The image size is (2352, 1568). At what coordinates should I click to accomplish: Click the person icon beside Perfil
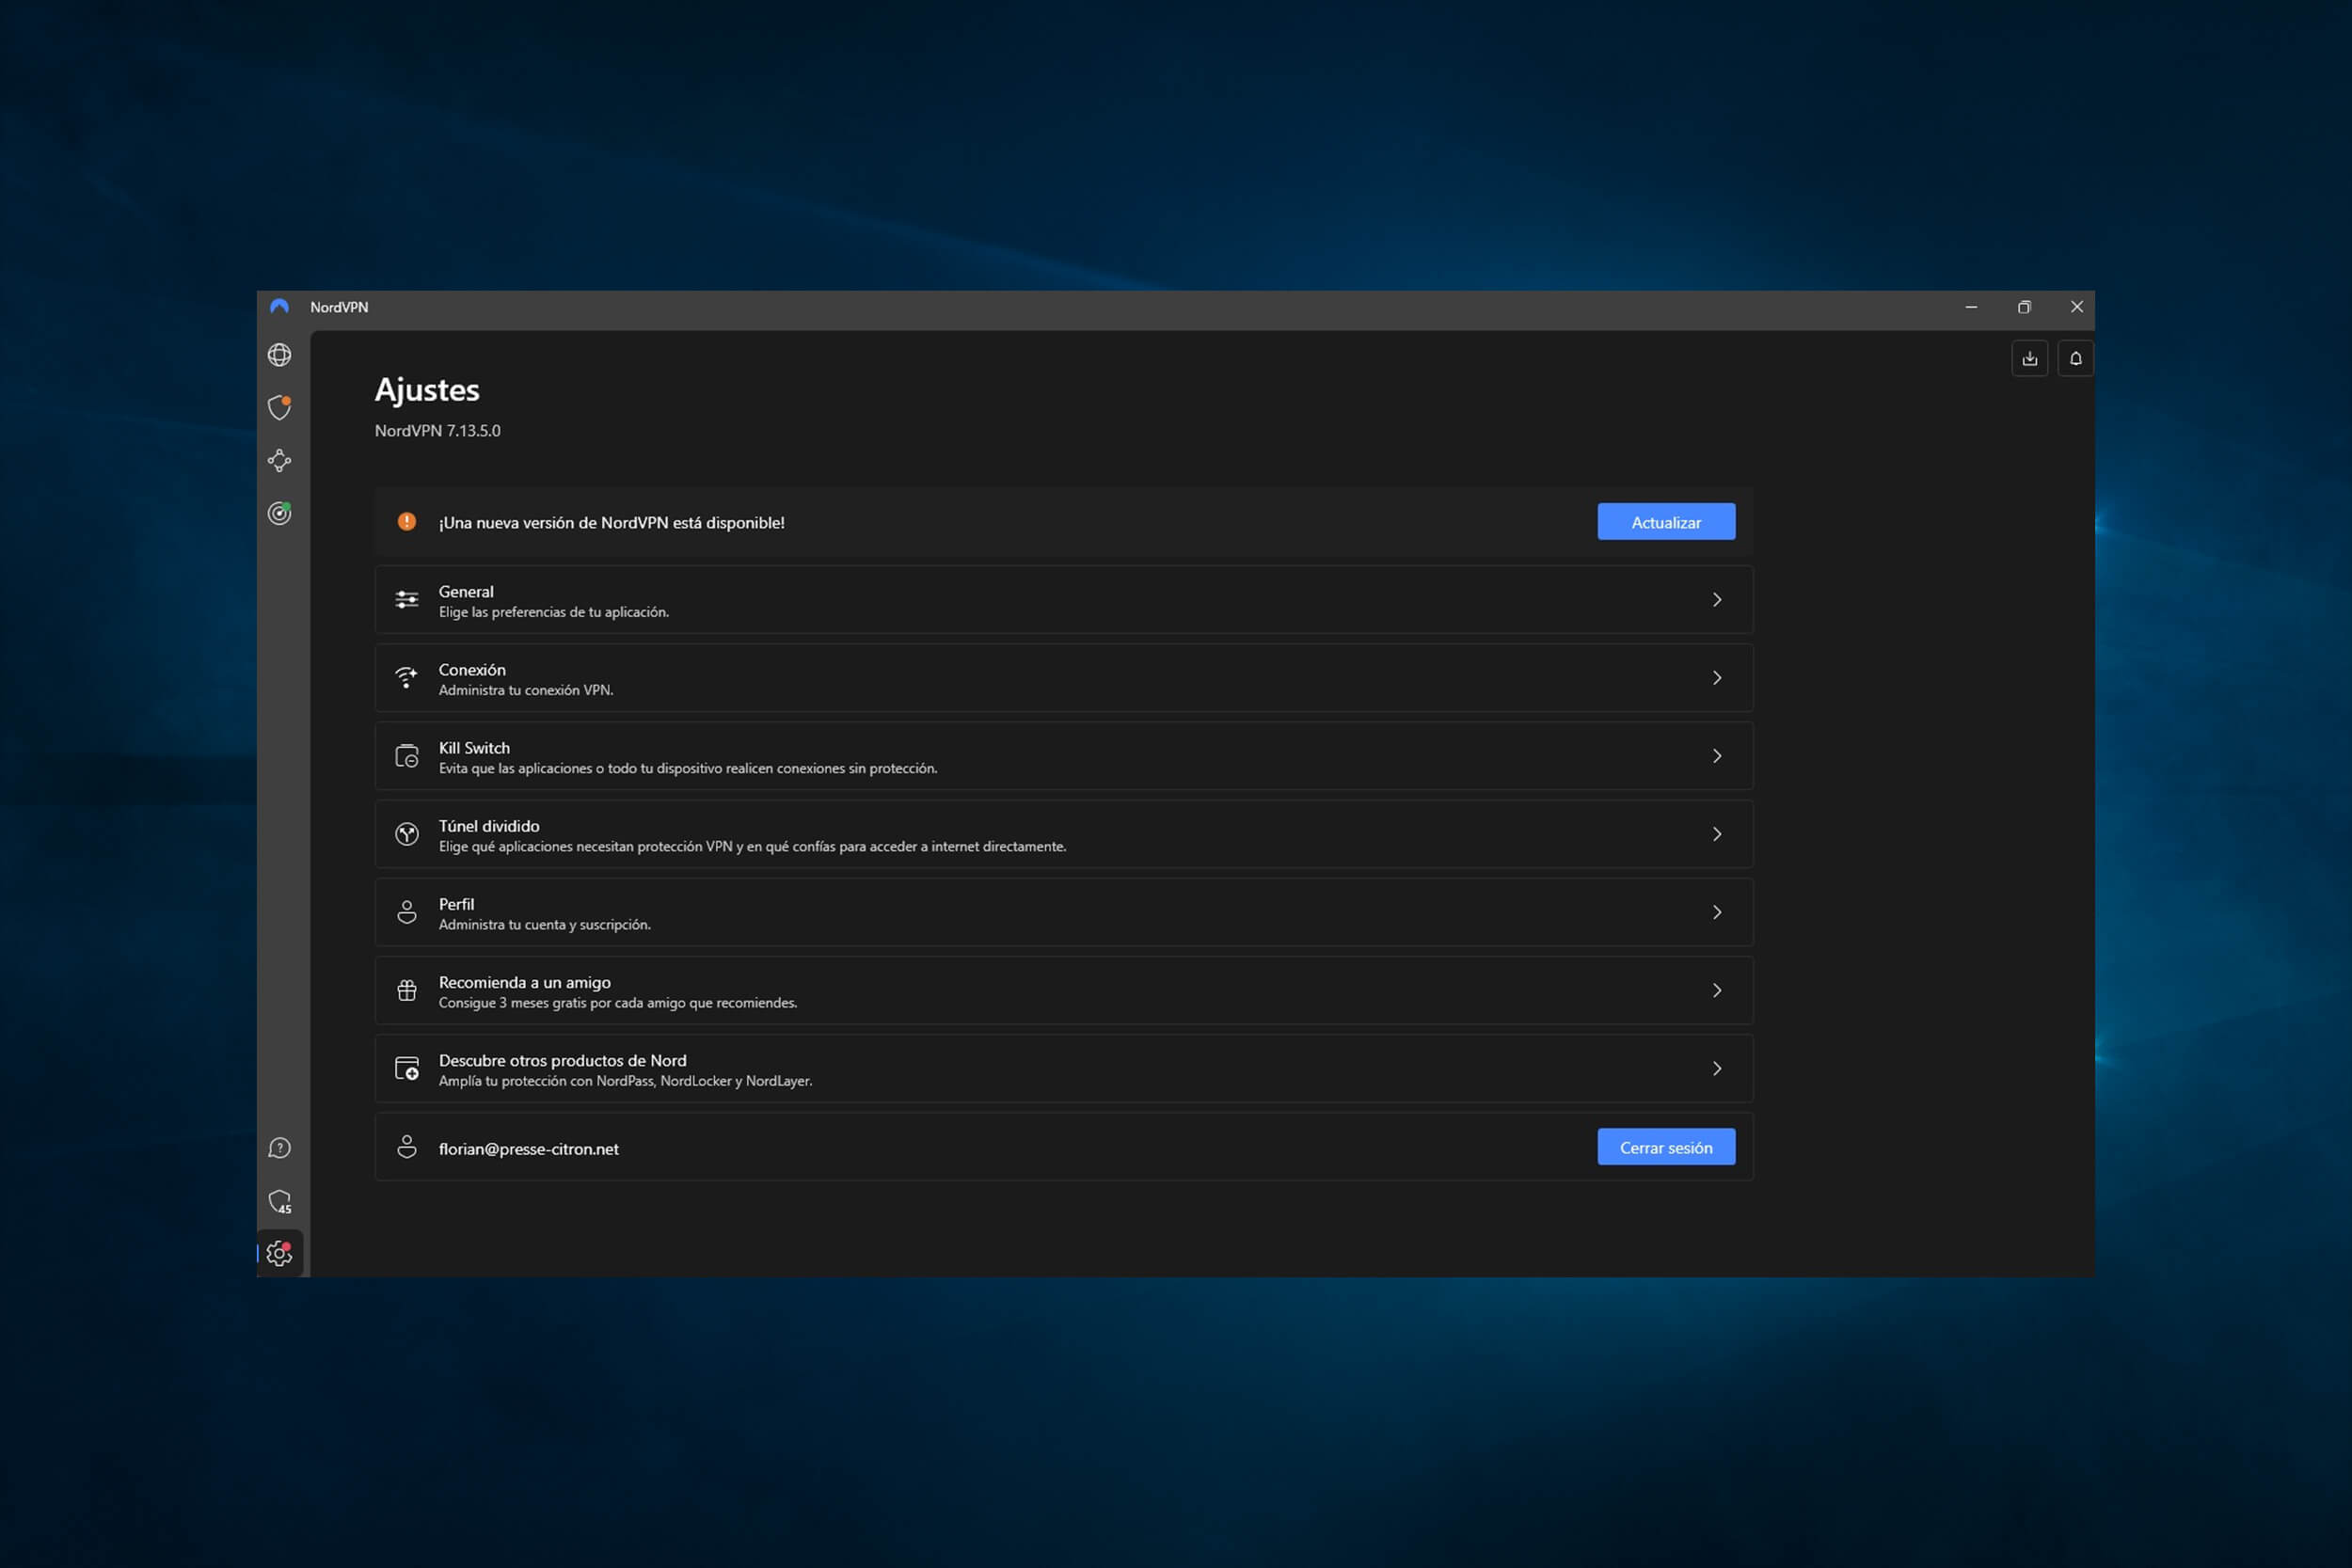pos(407,912)
